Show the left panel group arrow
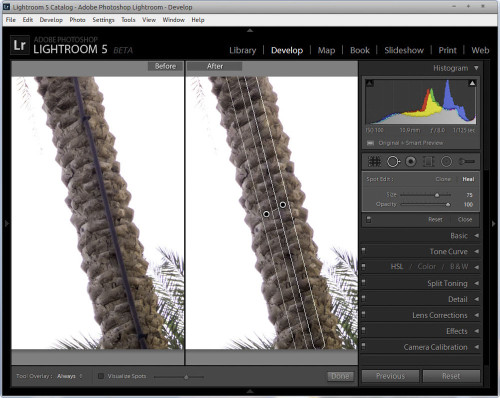500x398 pixels. 7,223
